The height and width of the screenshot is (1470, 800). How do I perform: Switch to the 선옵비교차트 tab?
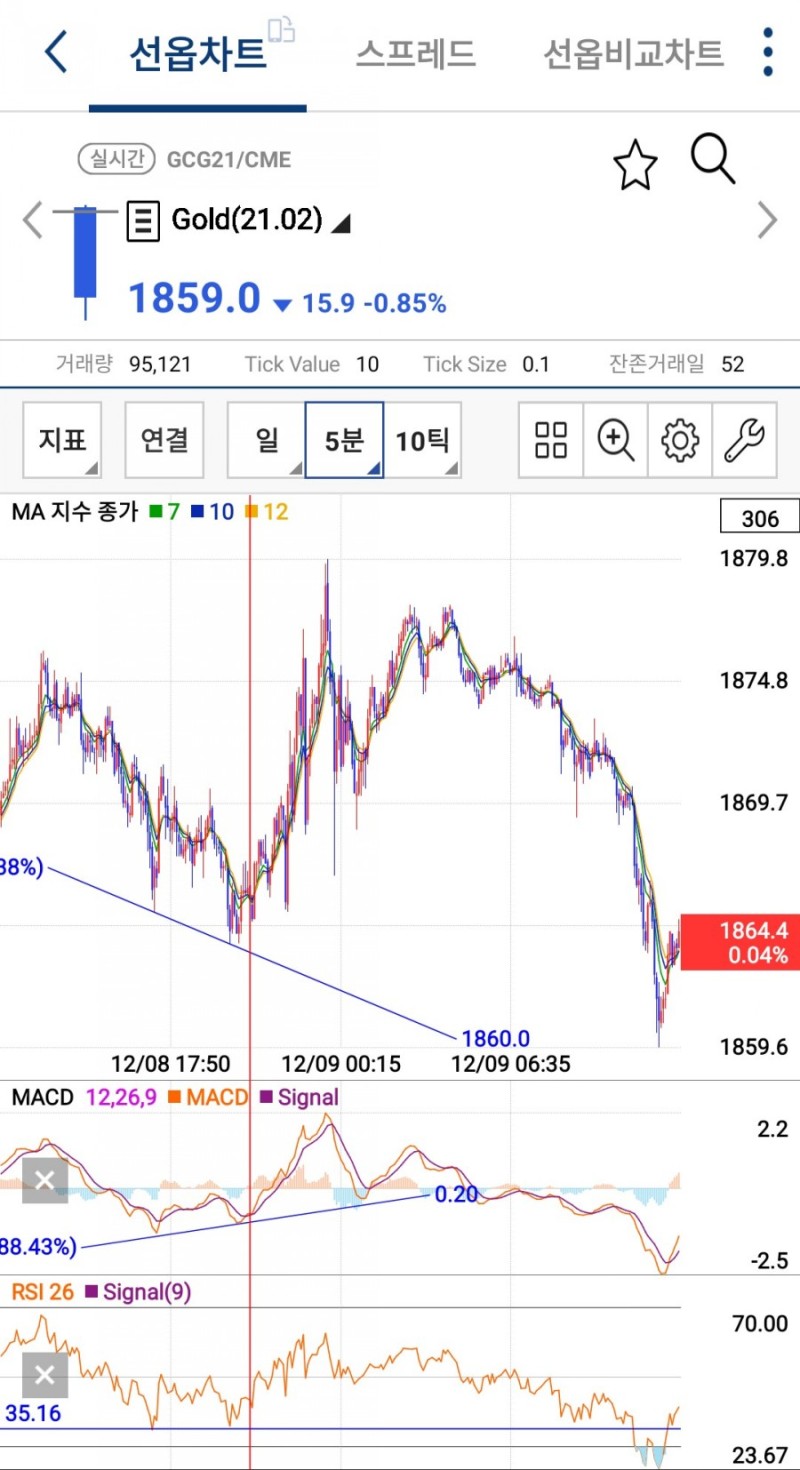tap(633, 53)
